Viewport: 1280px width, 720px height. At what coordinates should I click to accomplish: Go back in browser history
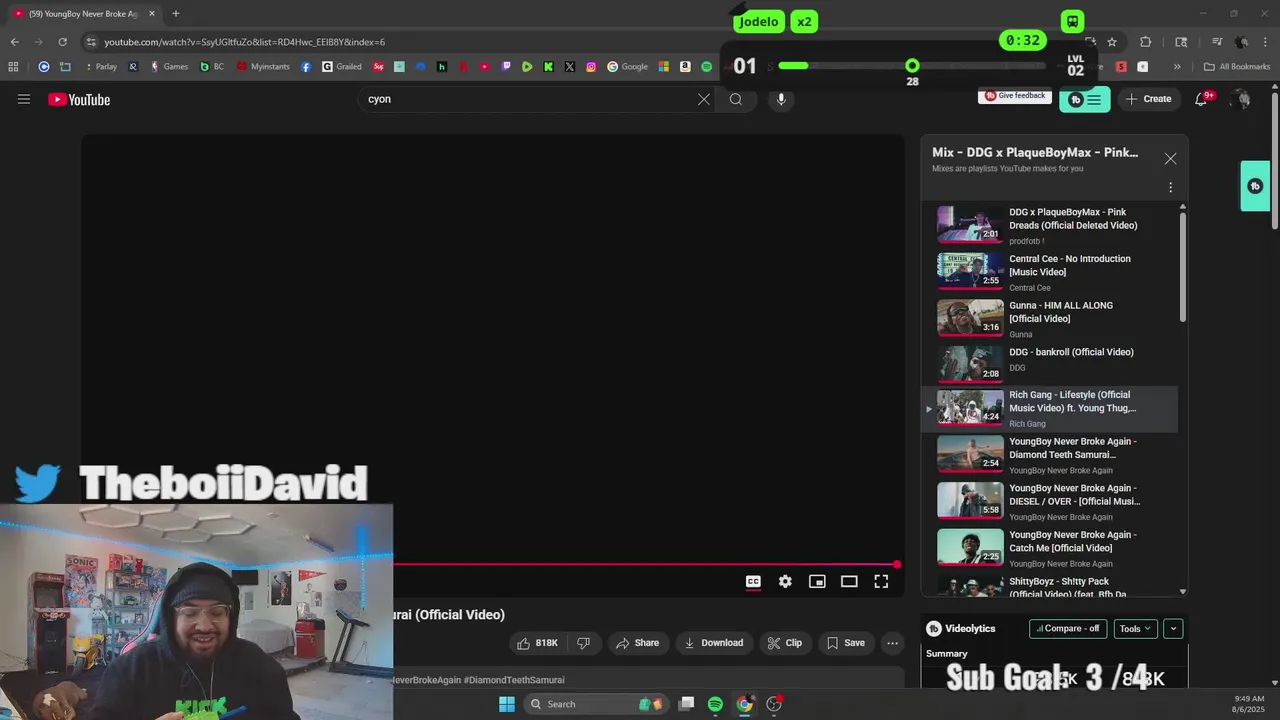(x=14, y=42)
